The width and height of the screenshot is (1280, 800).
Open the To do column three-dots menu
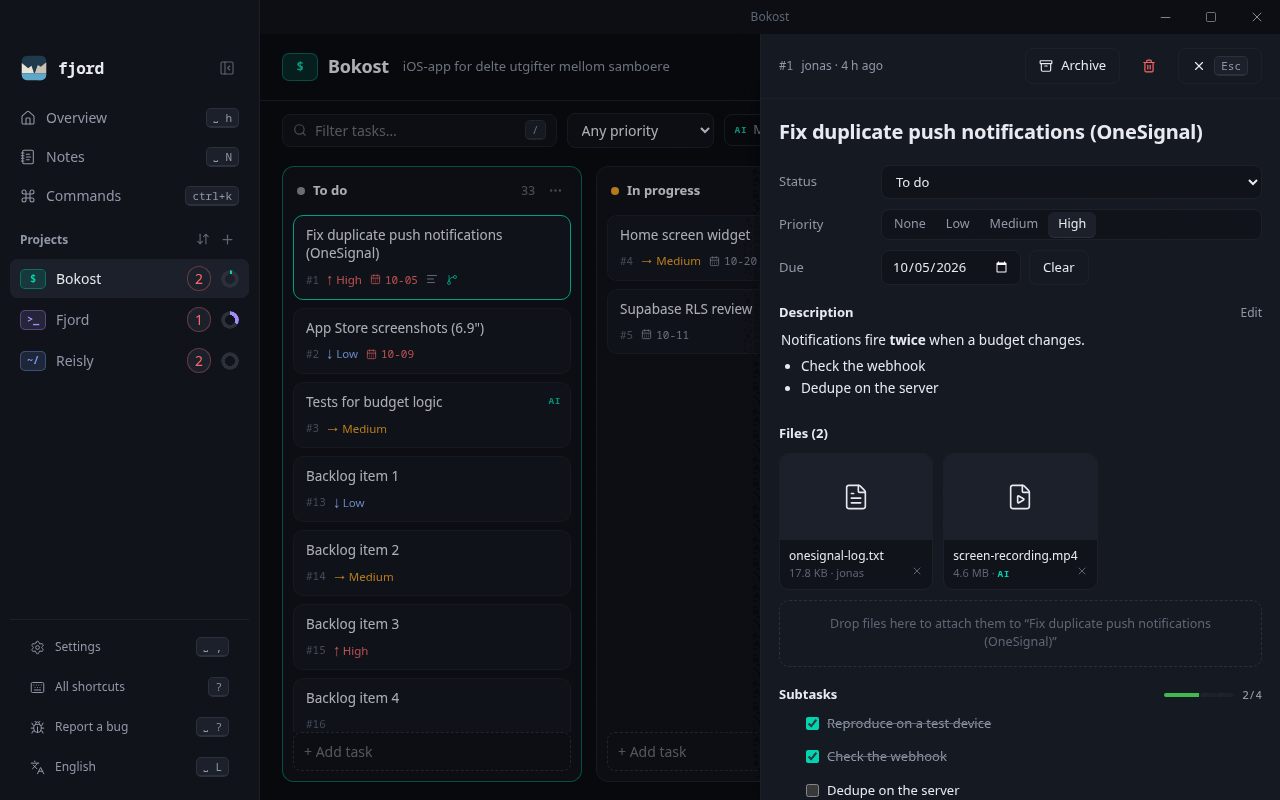coord(556,190)
